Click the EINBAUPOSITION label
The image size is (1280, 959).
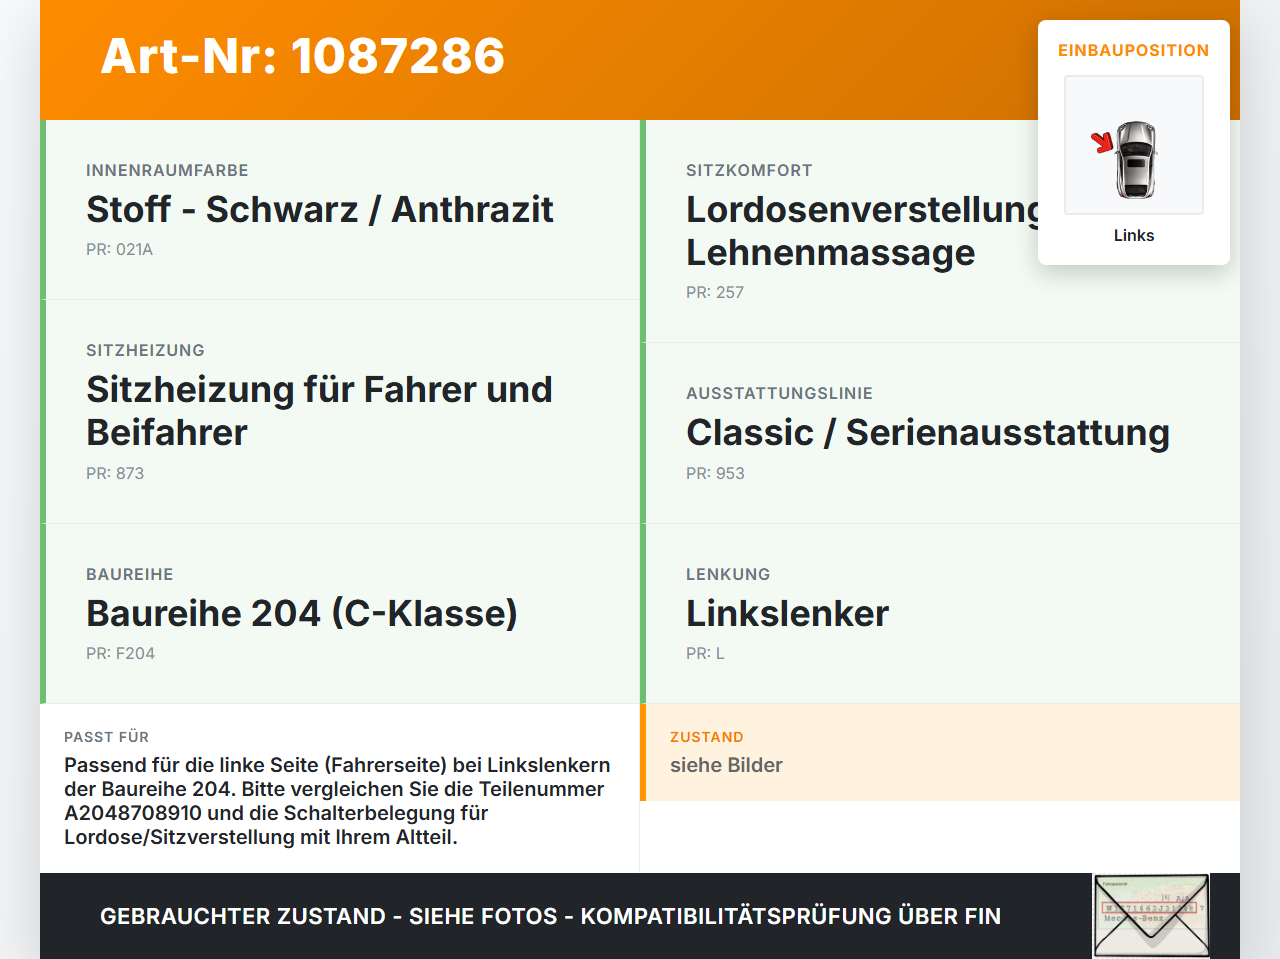point(1134,50)
